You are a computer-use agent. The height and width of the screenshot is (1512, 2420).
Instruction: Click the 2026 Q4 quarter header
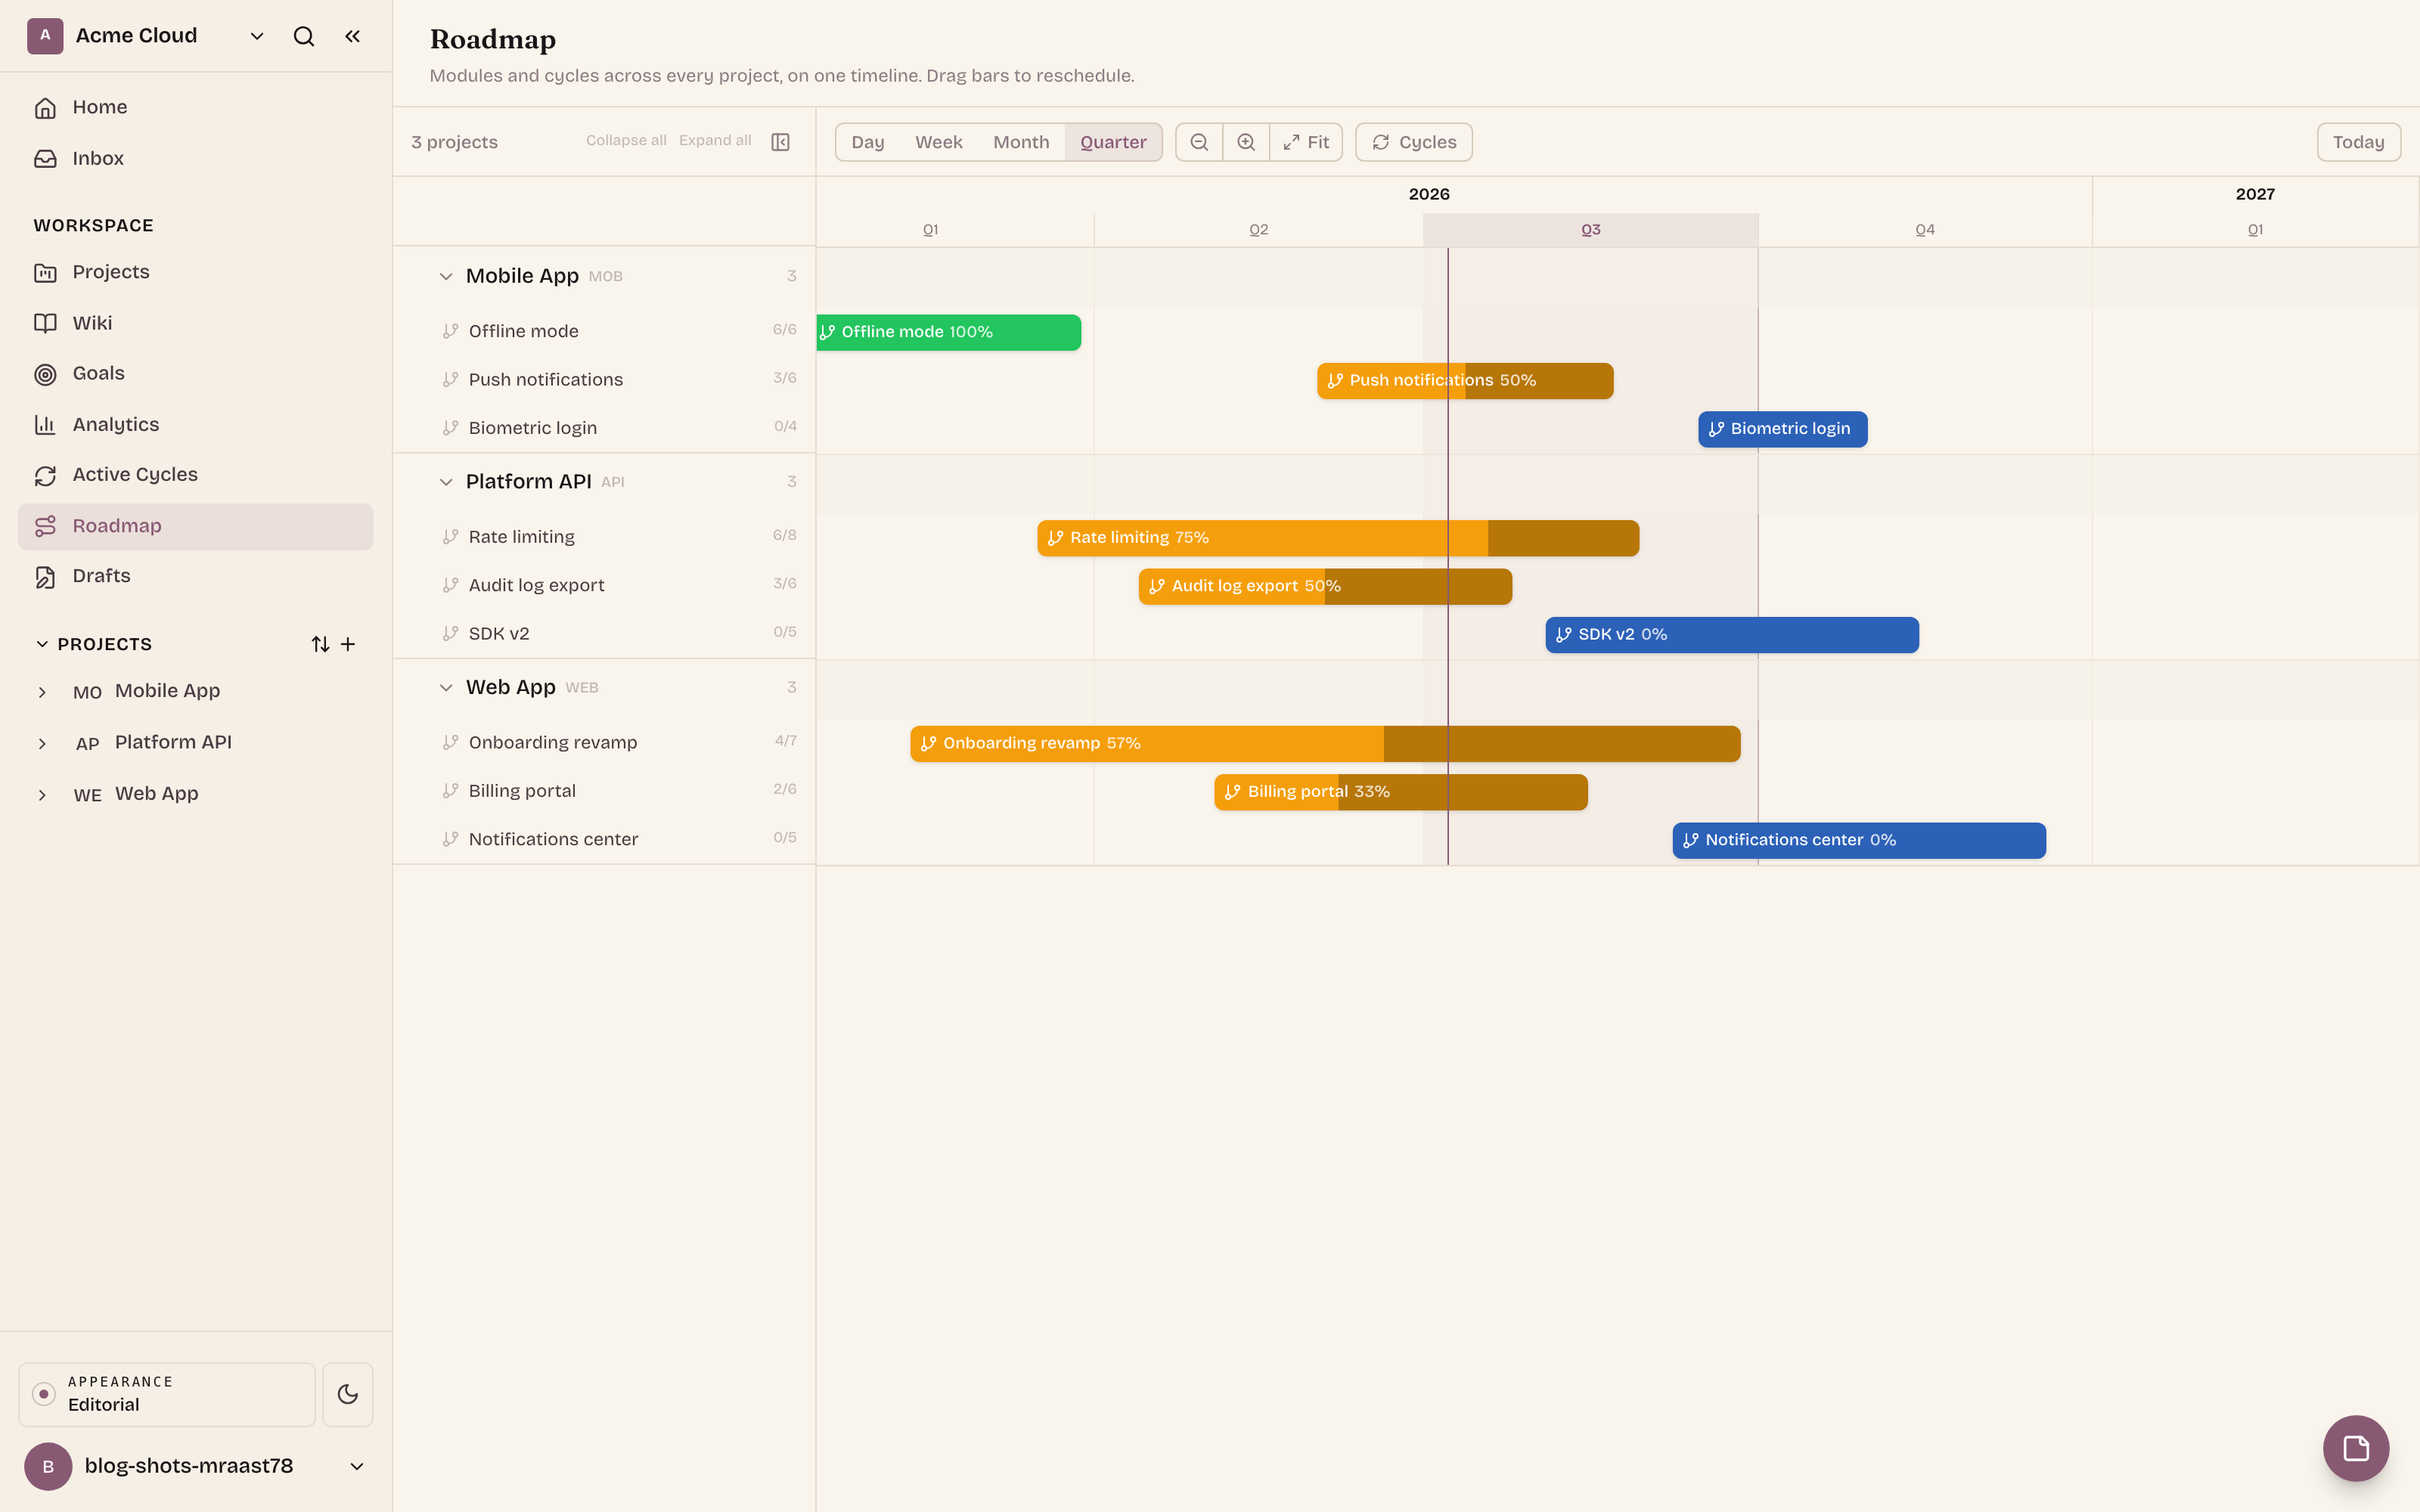pos(1924,230)
